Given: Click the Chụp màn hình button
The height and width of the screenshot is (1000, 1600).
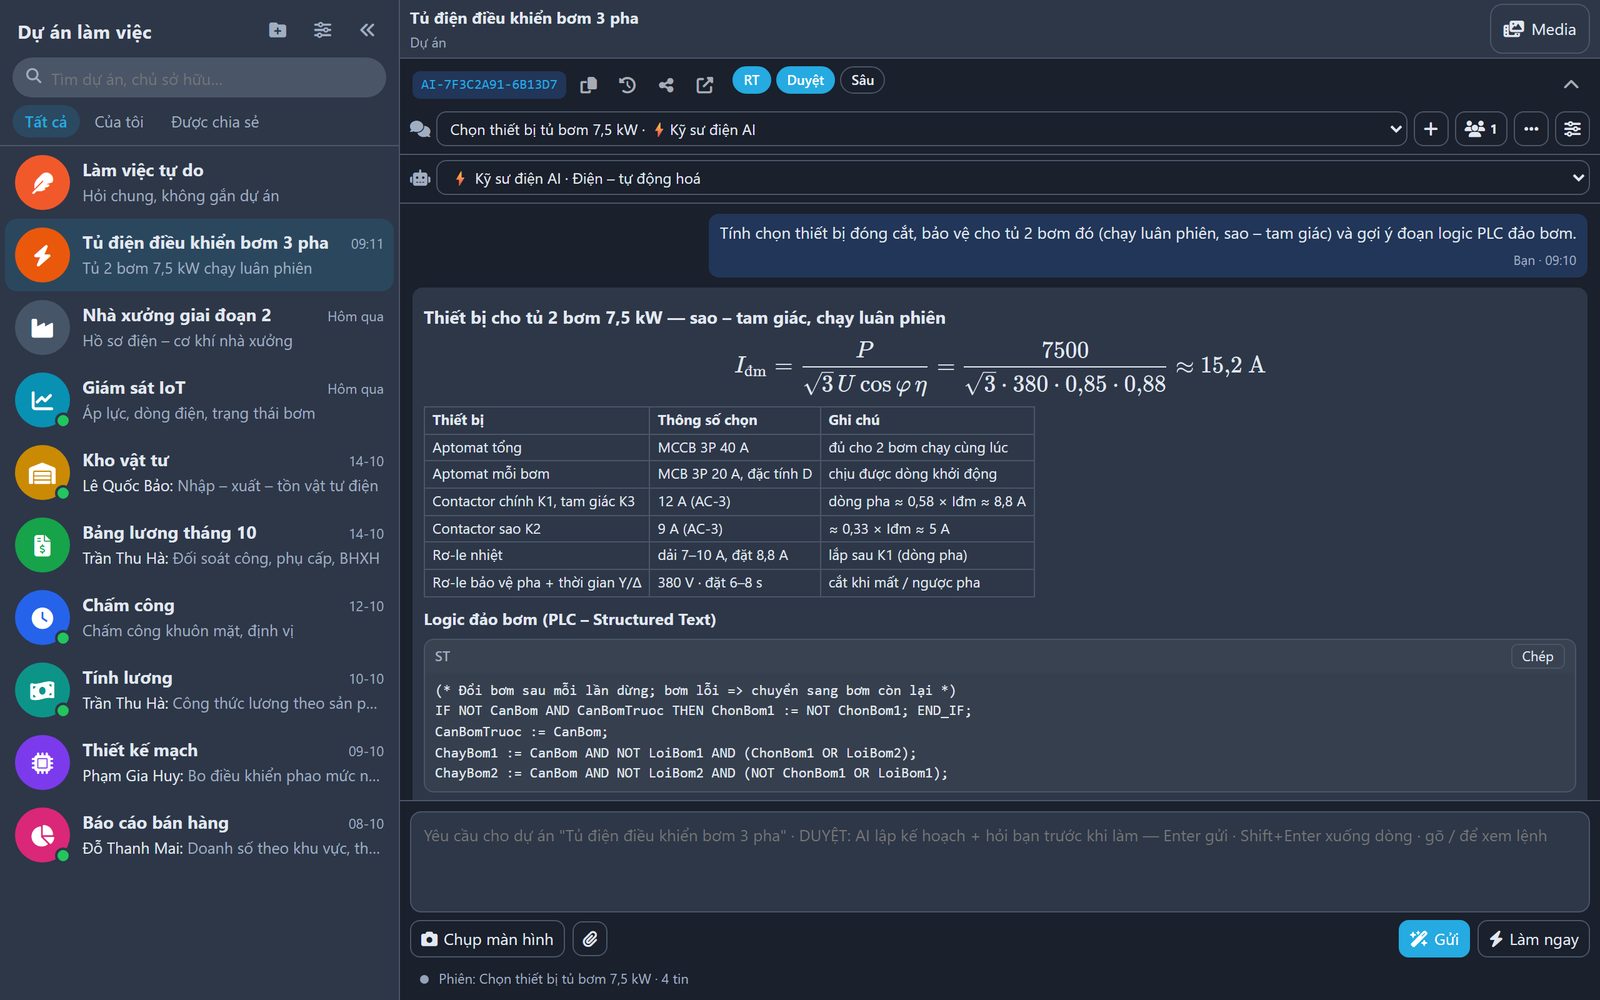Looking at the screenshot, I should pos(487,939).
